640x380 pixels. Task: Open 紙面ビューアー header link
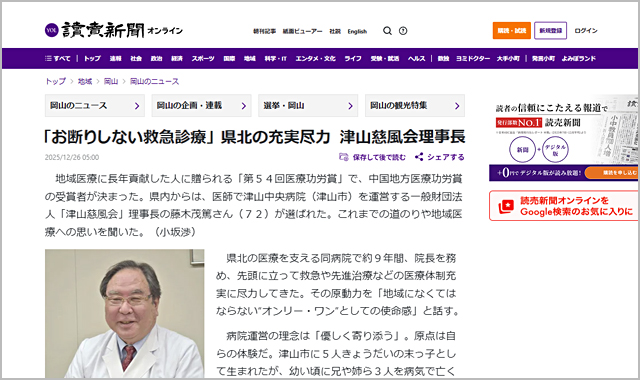click(302, 31)
